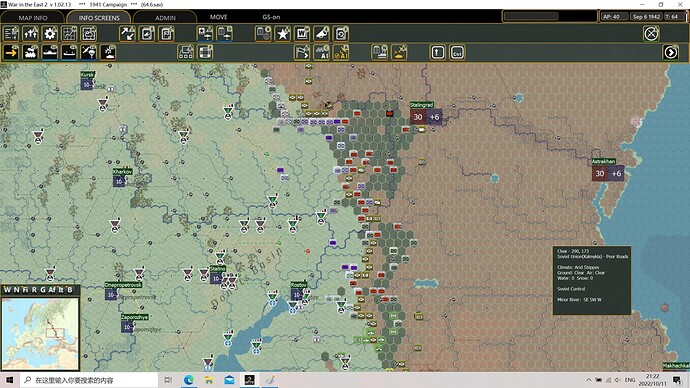Open the "W" document icon
The width and height of the screenshot is (690, 388).
(302, 34)
